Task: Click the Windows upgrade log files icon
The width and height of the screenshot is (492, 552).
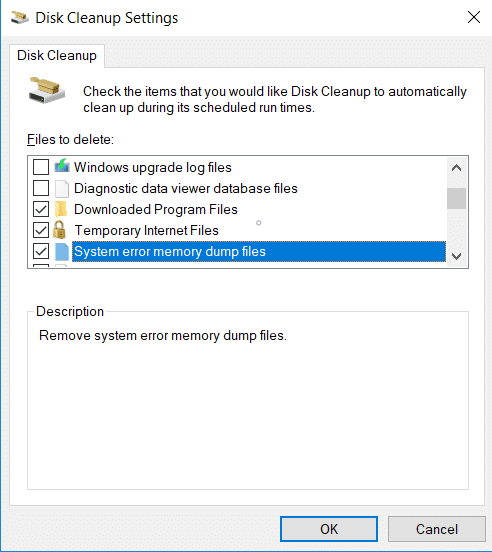Action: click(62, 166)
